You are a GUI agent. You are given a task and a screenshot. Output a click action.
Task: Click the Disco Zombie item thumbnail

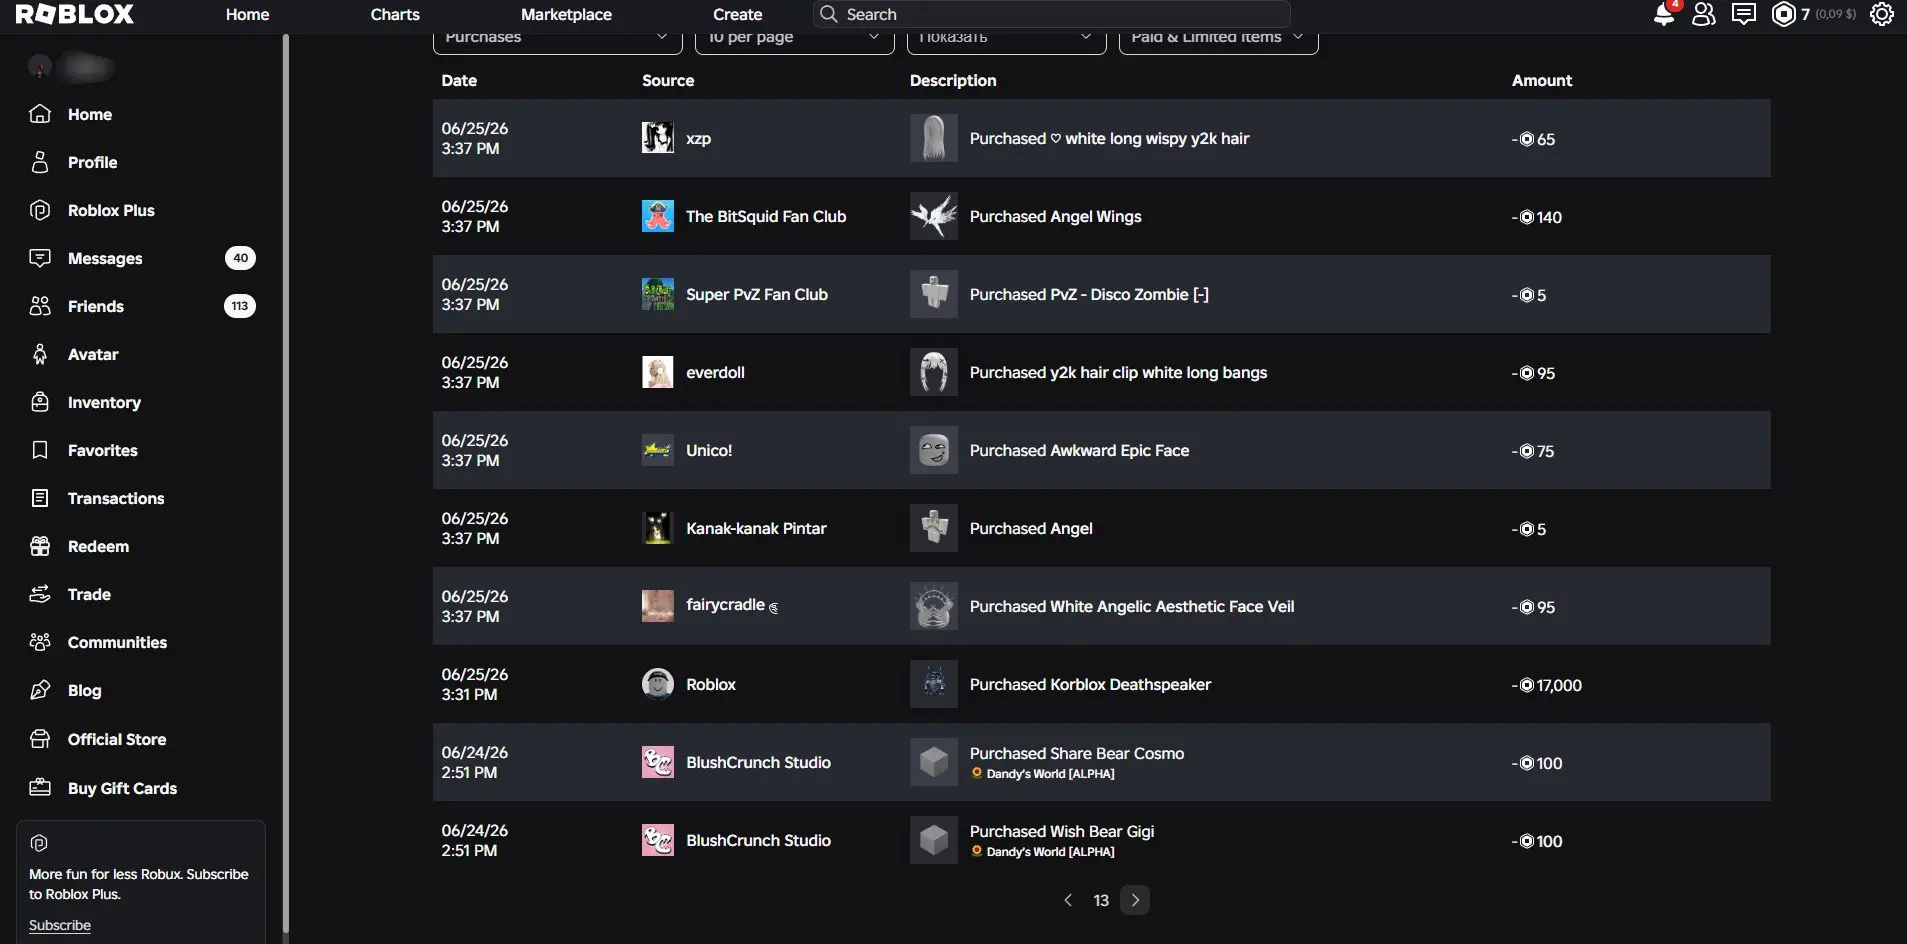(934, 294)
